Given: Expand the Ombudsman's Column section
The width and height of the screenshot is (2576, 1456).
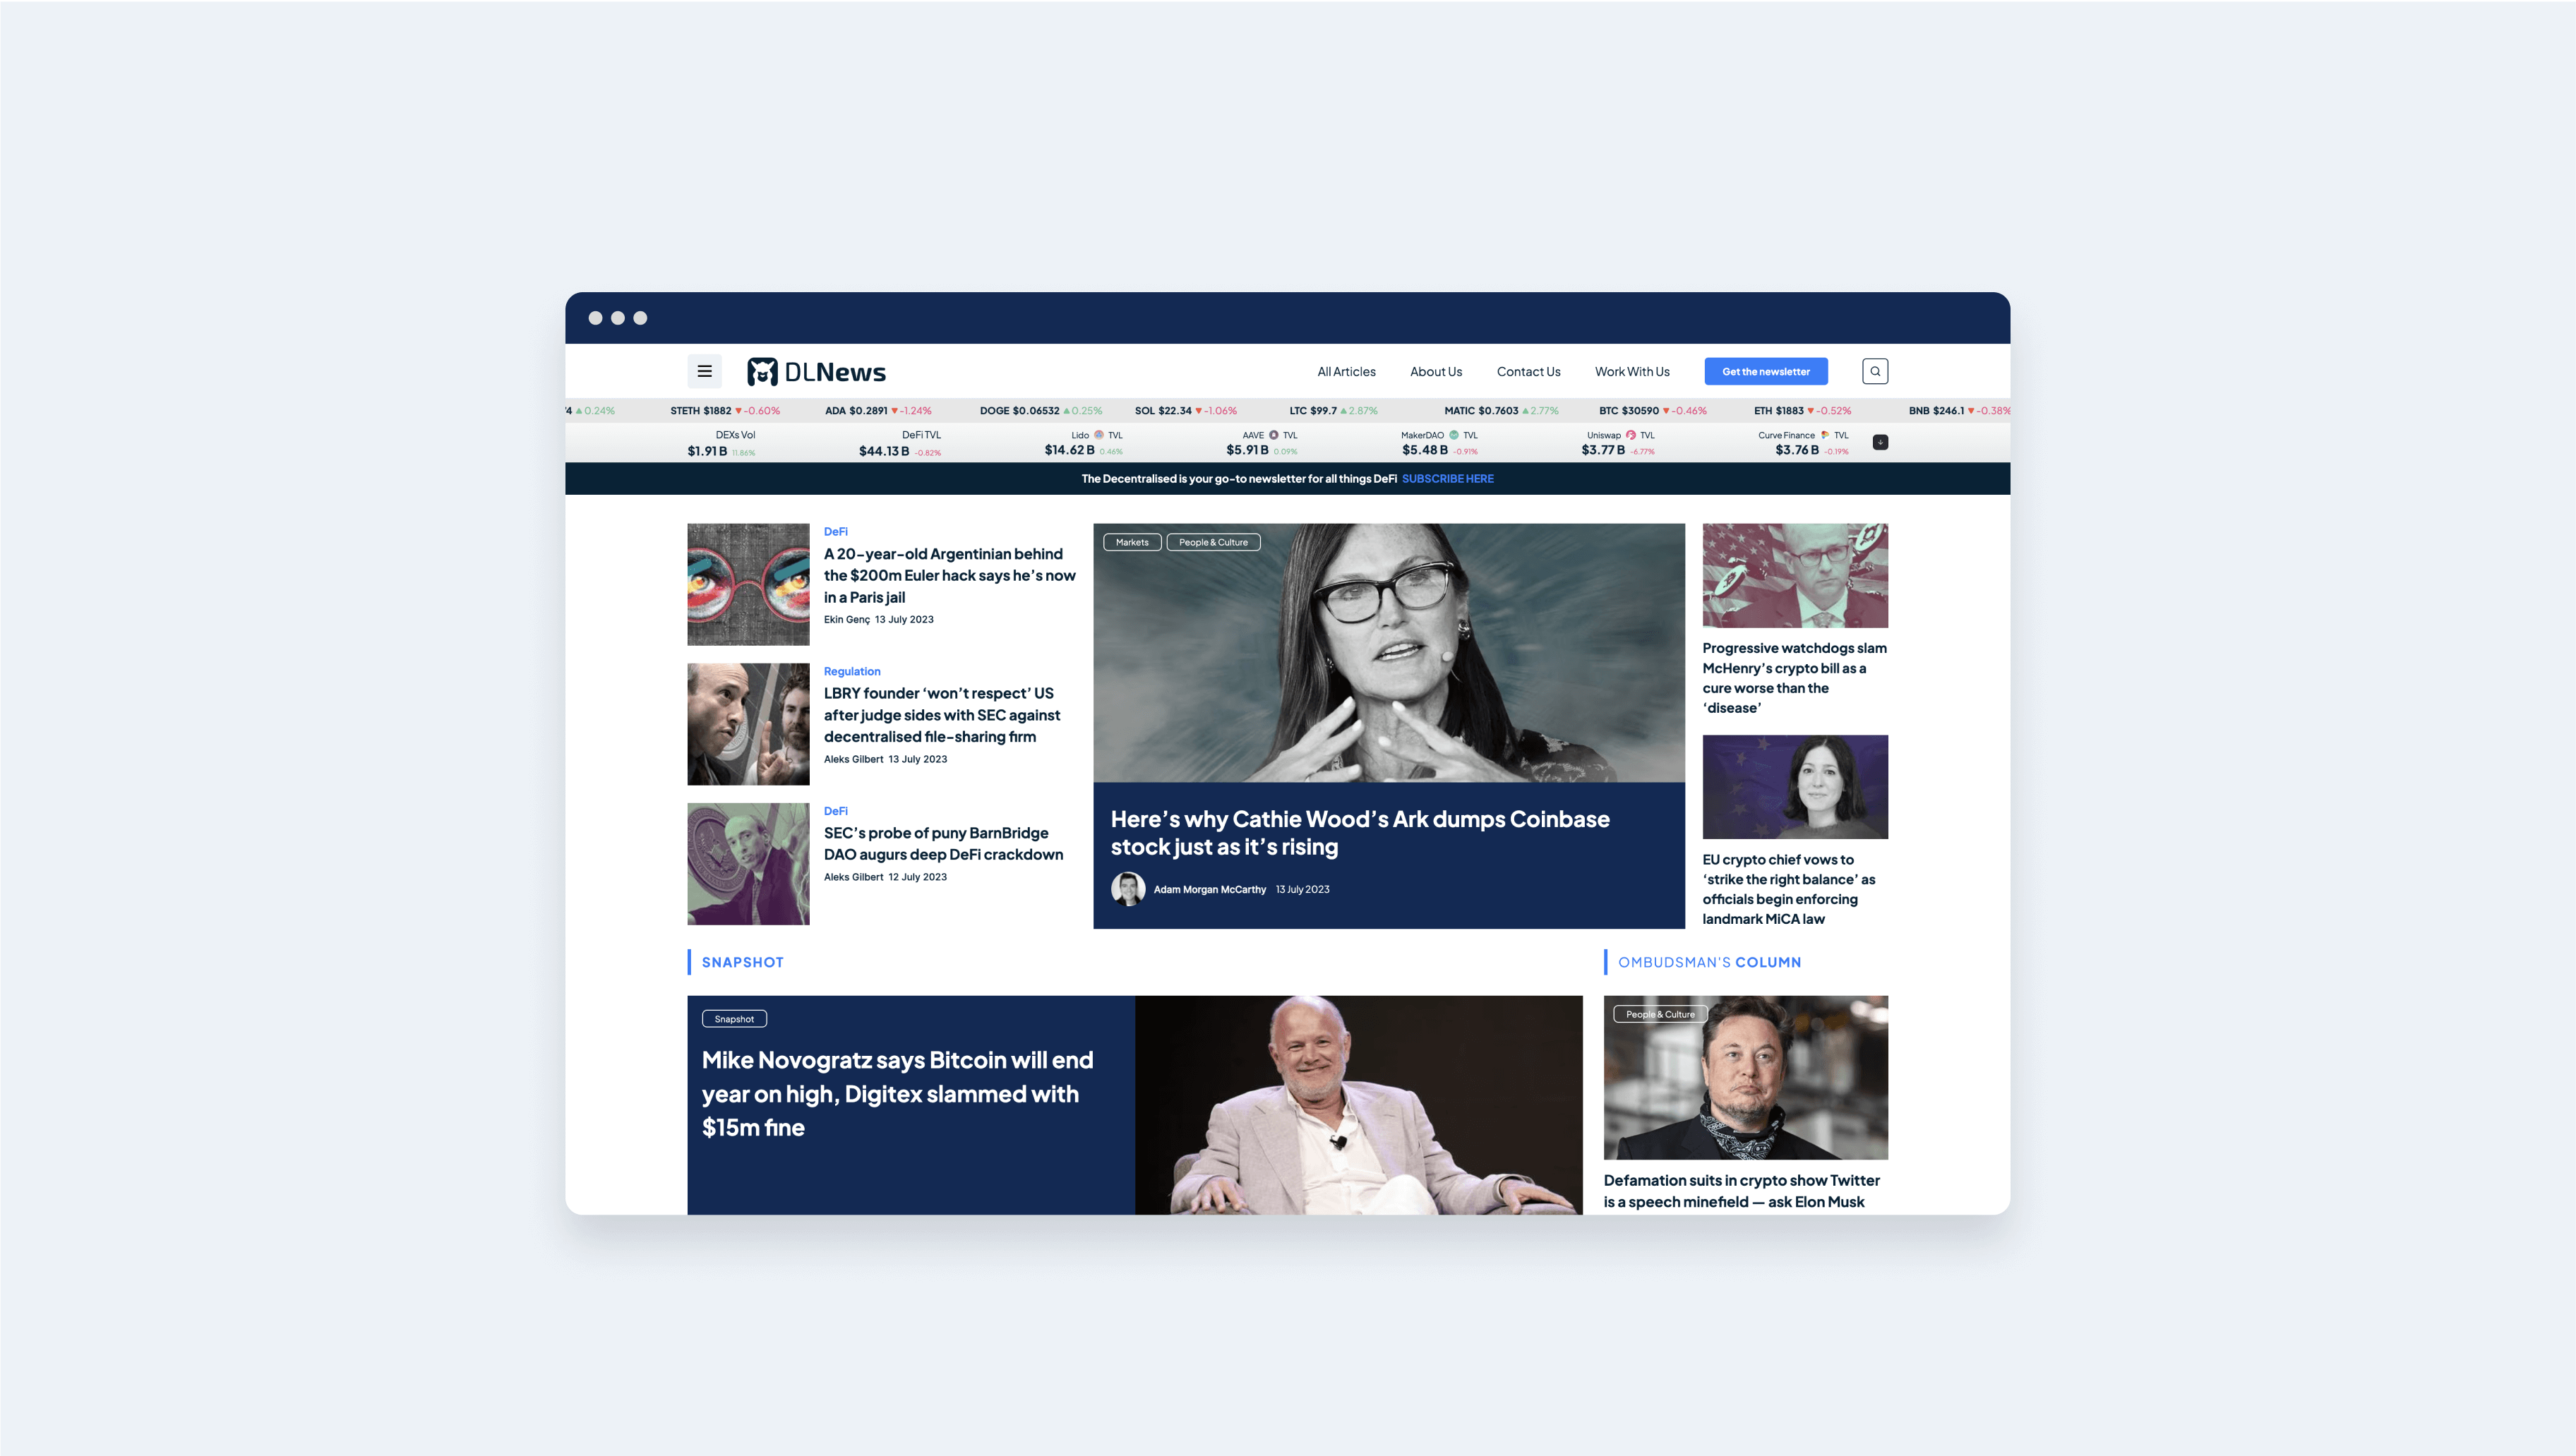Looking at the screenshot, I should [1709, 961].
